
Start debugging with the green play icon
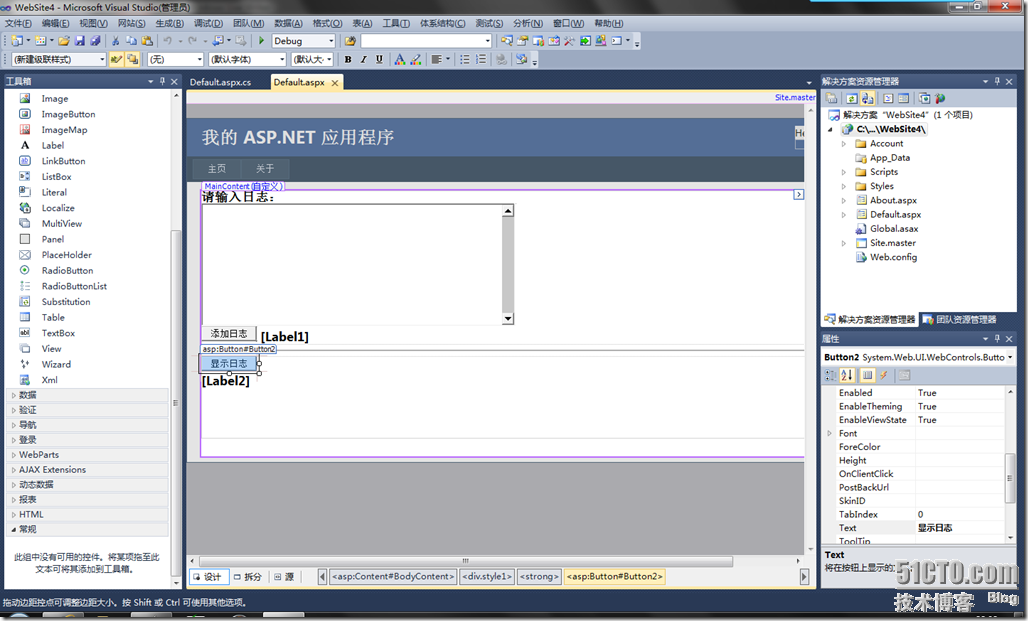261,41
